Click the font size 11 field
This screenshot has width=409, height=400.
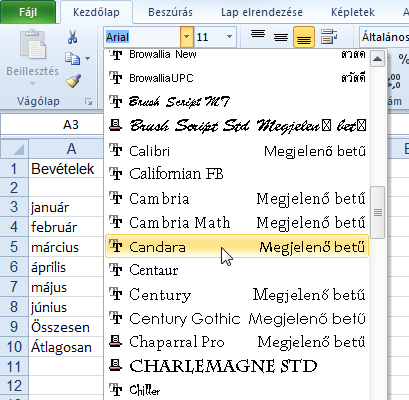[209, 37]
